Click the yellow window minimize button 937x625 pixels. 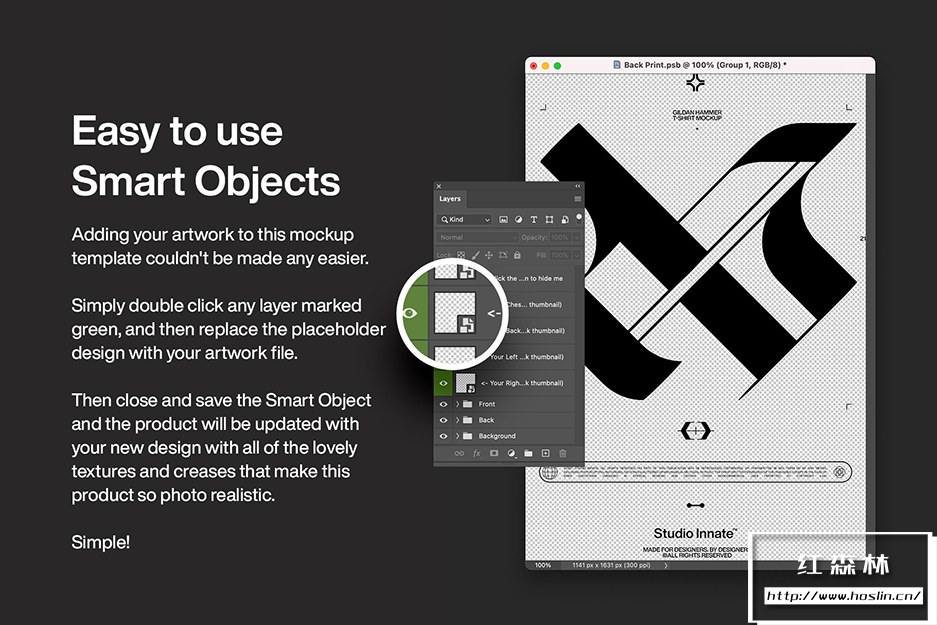(x=546, y=66)
